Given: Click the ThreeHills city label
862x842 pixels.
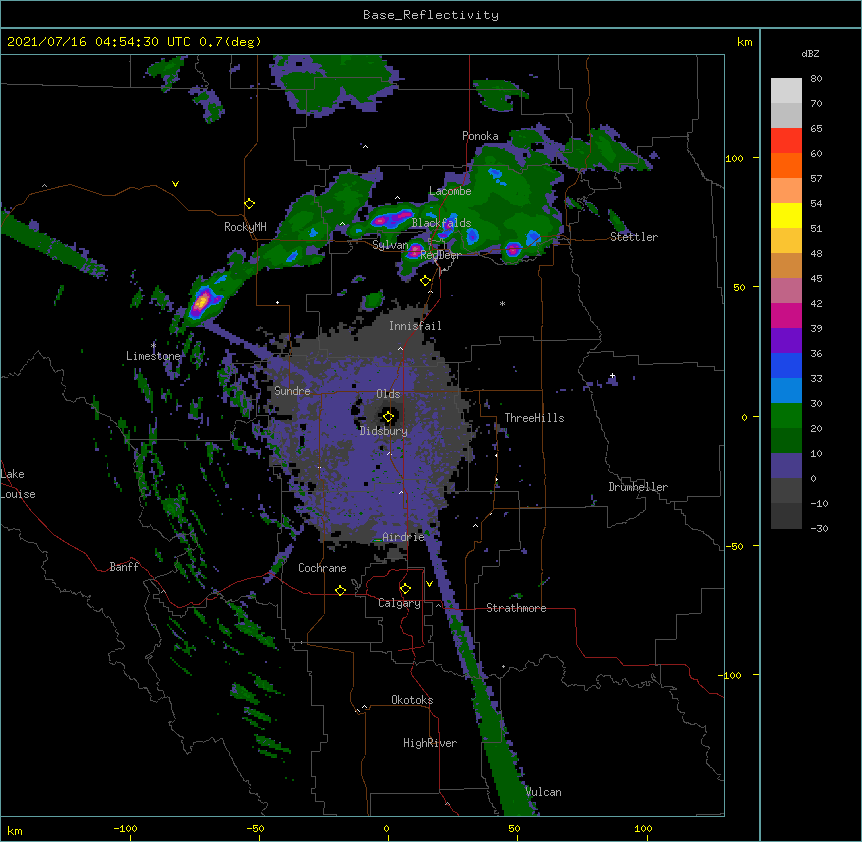Looking at the screenshot, I should [534, 418].
